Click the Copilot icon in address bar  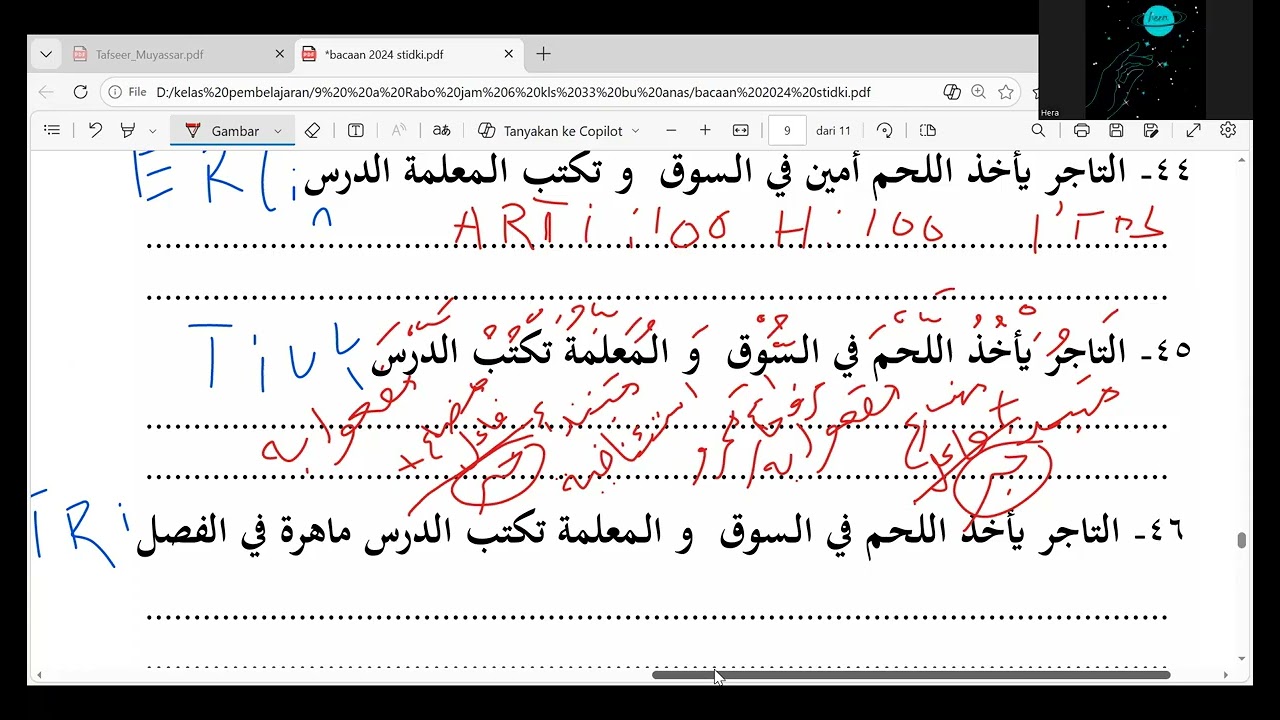pyautogui.click(x=952, y=92)
